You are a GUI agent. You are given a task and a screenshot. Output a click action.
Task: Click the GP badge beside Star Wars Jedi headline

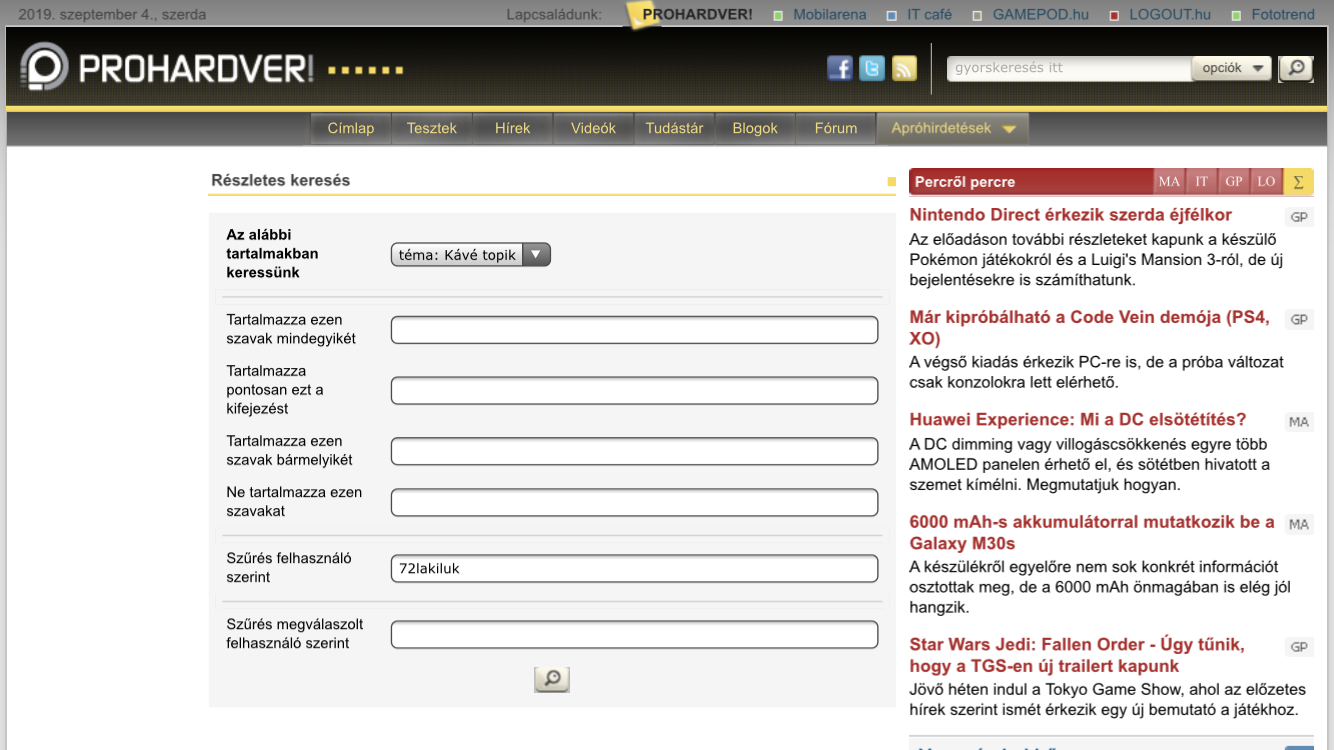(1299, 647)
